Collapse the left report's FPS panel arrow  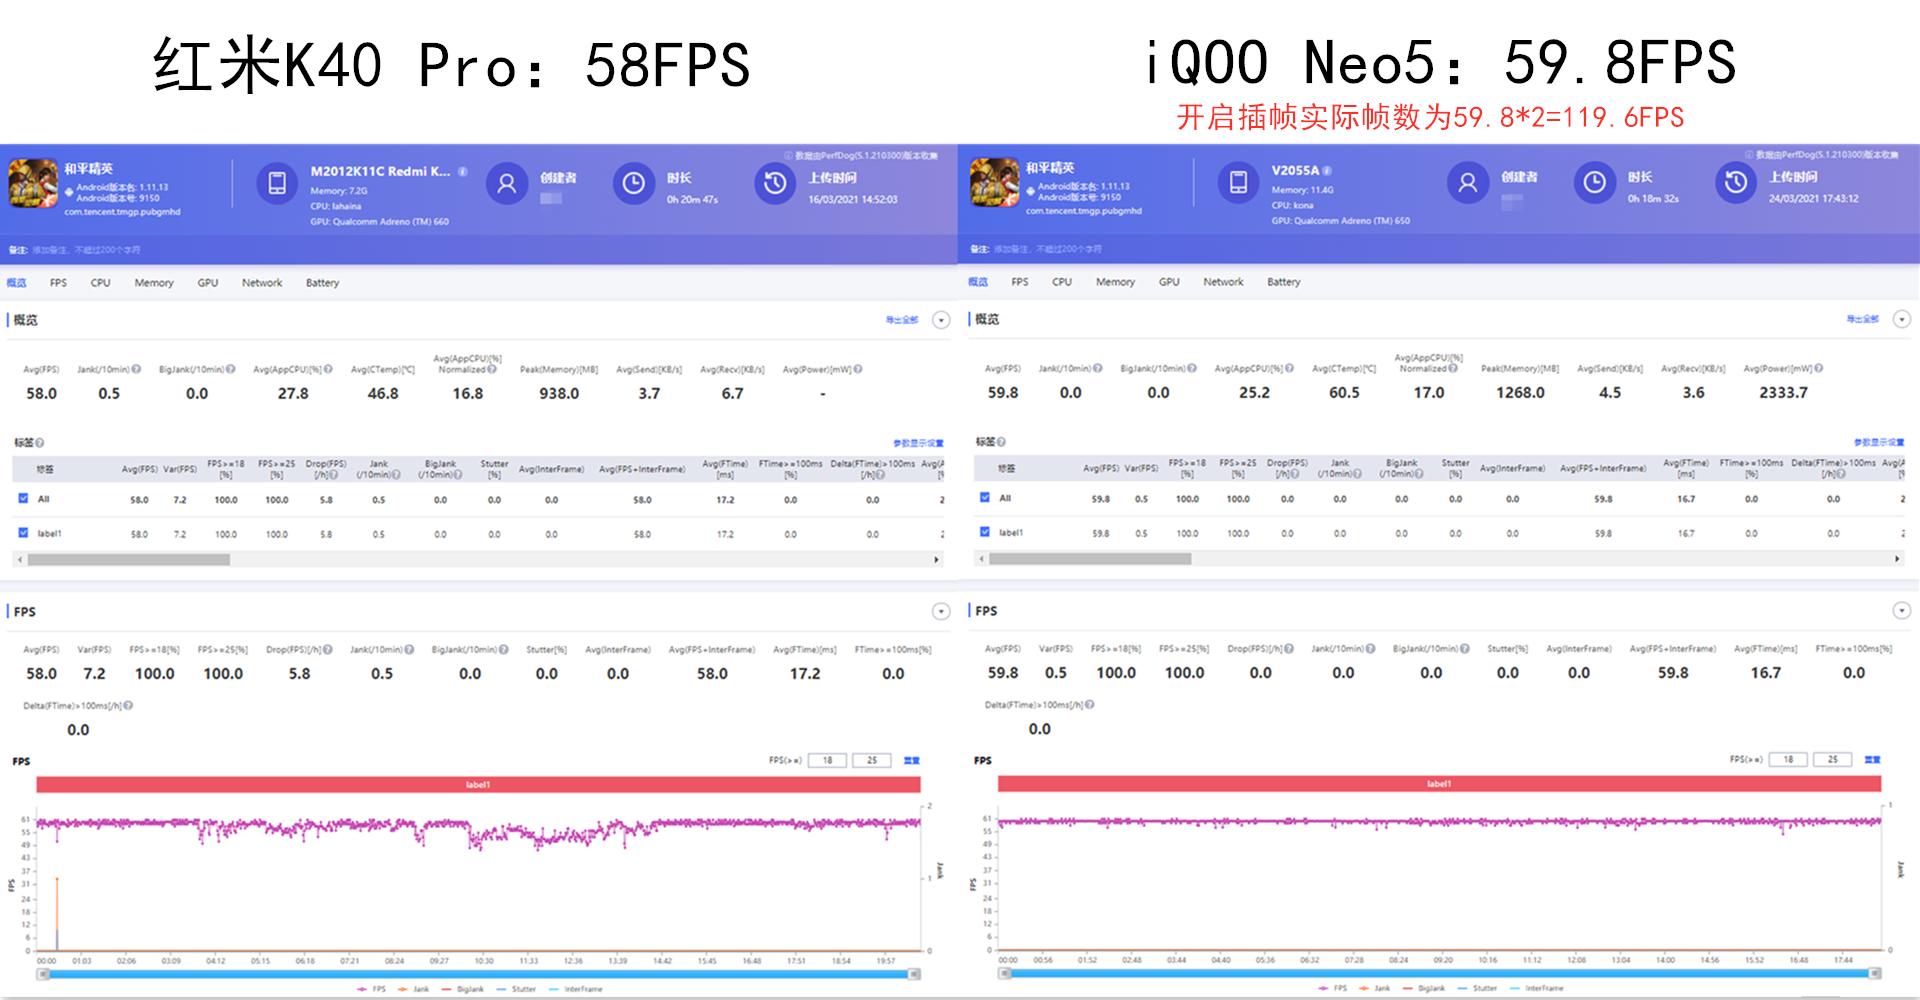(940, 610)
